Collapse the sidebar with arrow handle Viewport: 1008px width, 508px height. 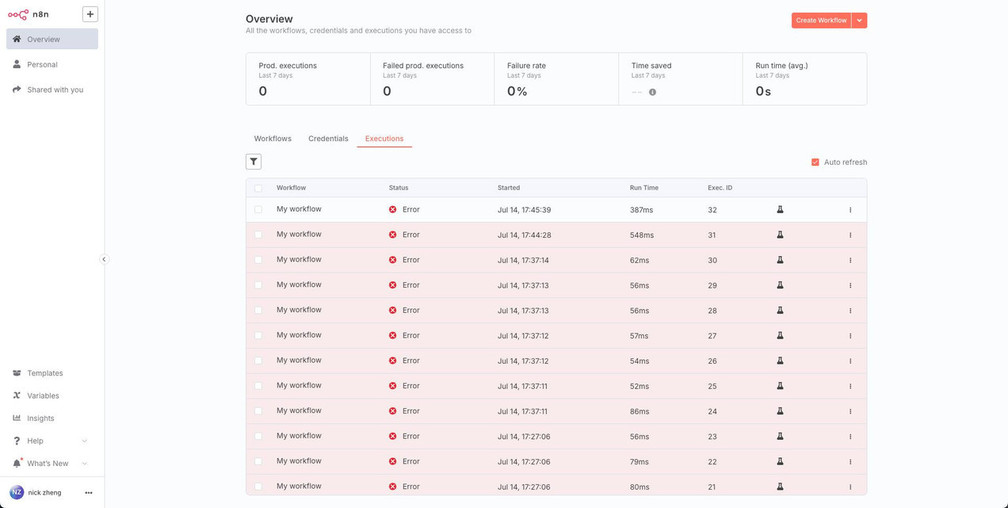click(x=104, y=259)
